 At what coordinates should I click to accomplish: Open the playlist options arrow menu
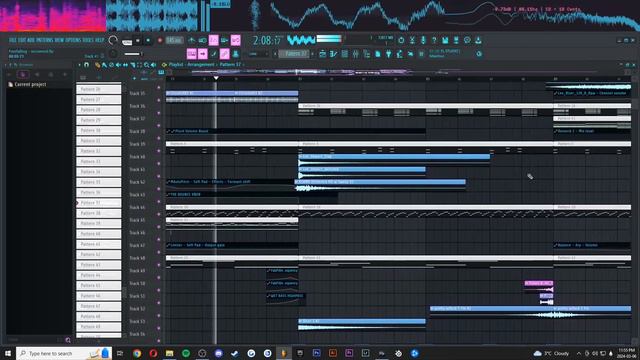point(80,65)
